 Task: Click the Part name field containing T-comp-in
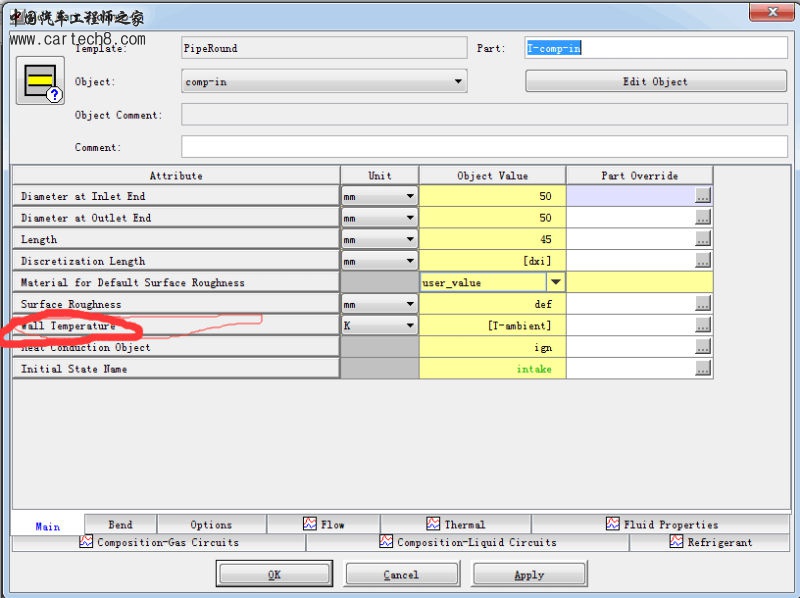[656, 48]
